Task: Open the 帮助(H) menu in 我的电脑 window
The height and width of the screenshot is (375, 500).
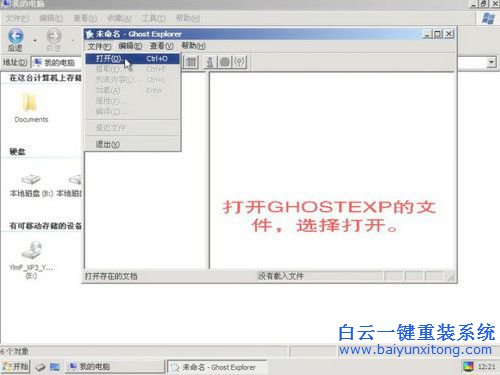Action: tap(188, 18)
